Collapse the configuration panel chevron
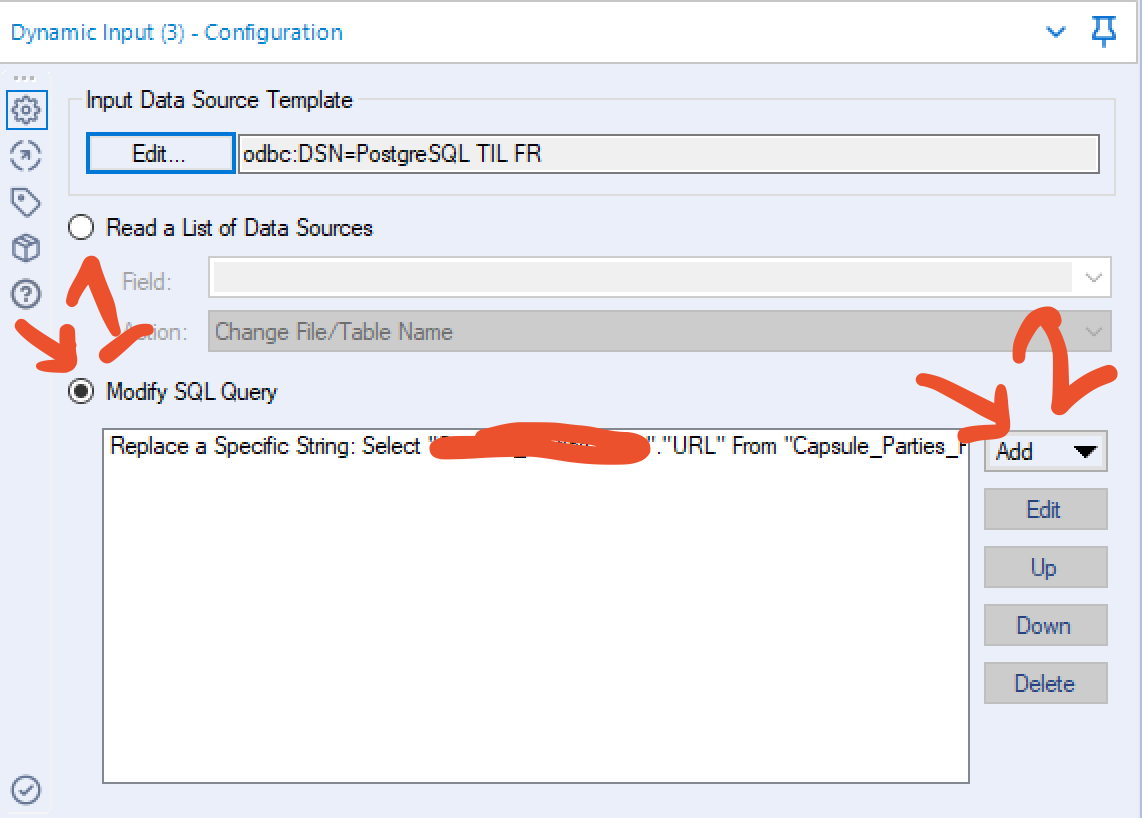 [1056, 32]
